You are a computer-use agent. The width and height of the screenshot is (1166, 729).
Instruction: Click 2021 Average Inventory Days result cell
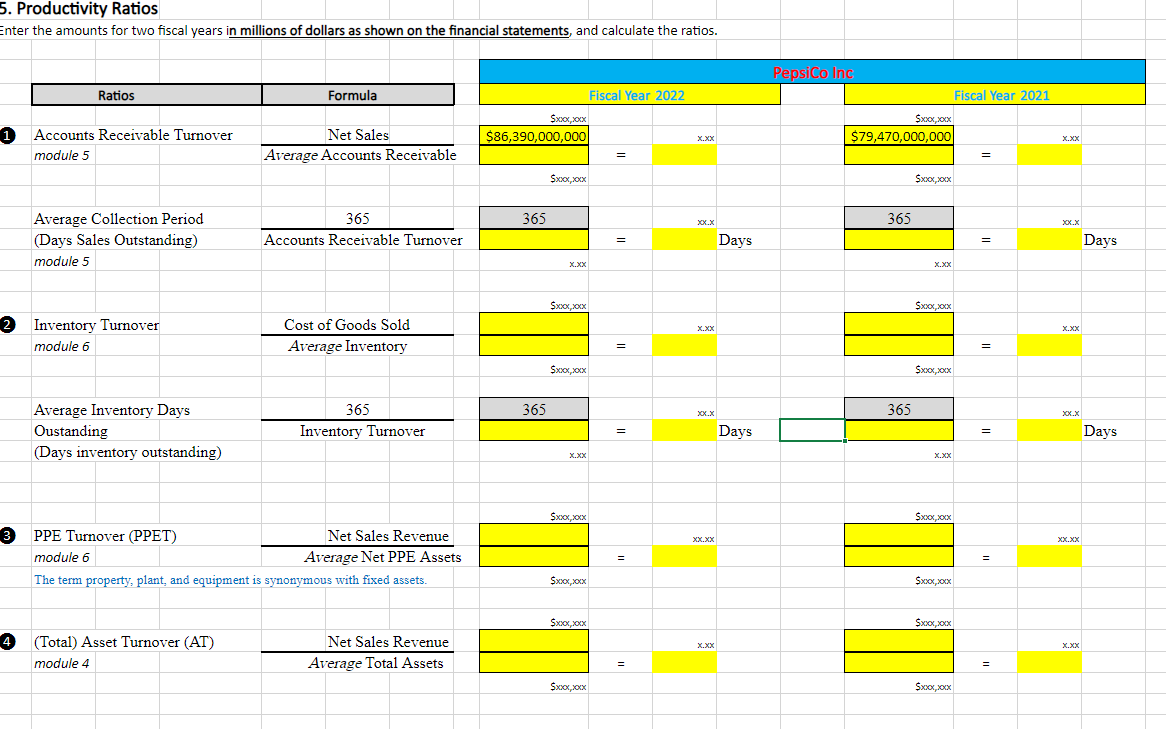(1049, 431)
